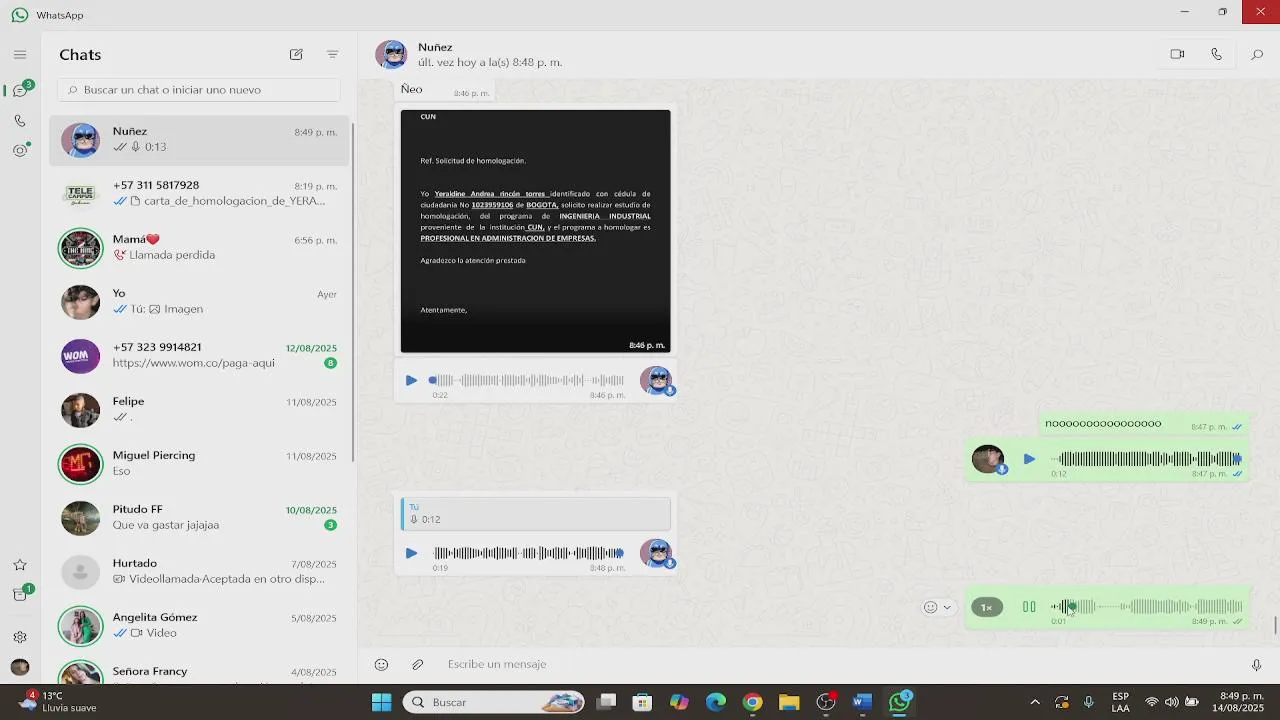Open Word from the taskbar
Image resolution: width=1280 pixels, height=720 pixels.
click(x=862, y=702)
